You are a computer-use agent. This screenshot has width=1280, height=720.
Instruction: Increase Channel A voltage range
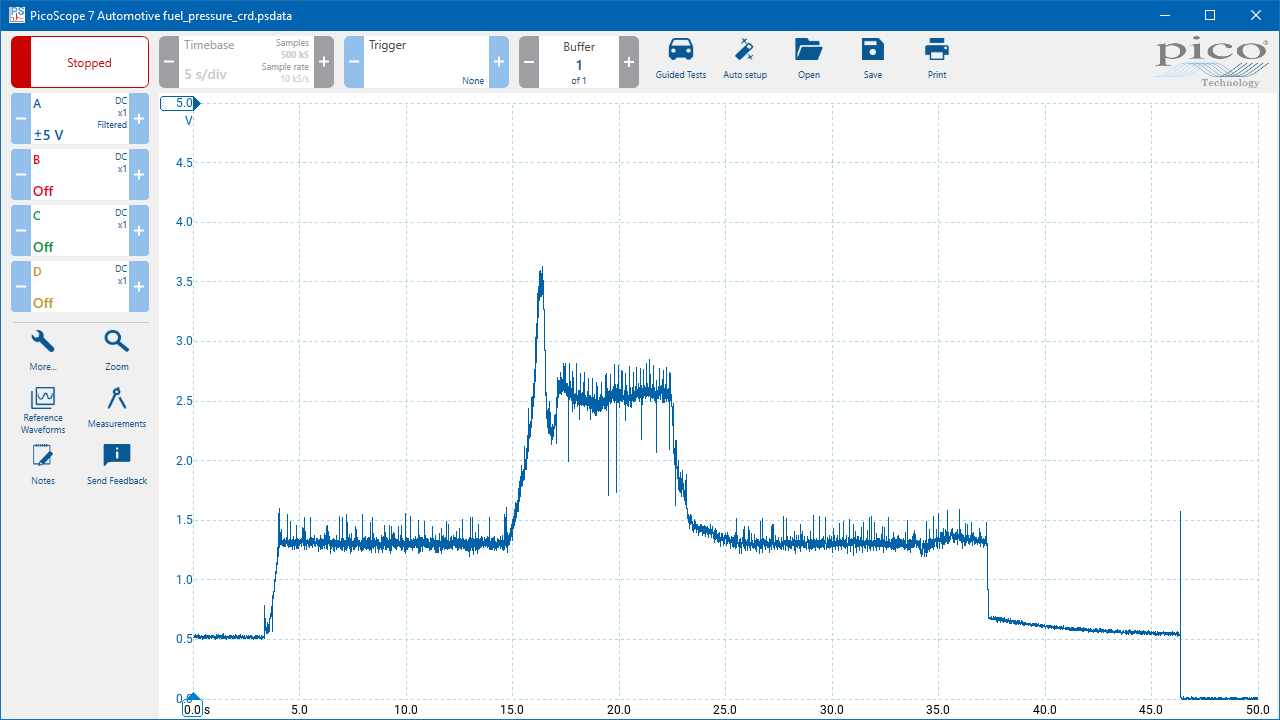tap(139, 119)
